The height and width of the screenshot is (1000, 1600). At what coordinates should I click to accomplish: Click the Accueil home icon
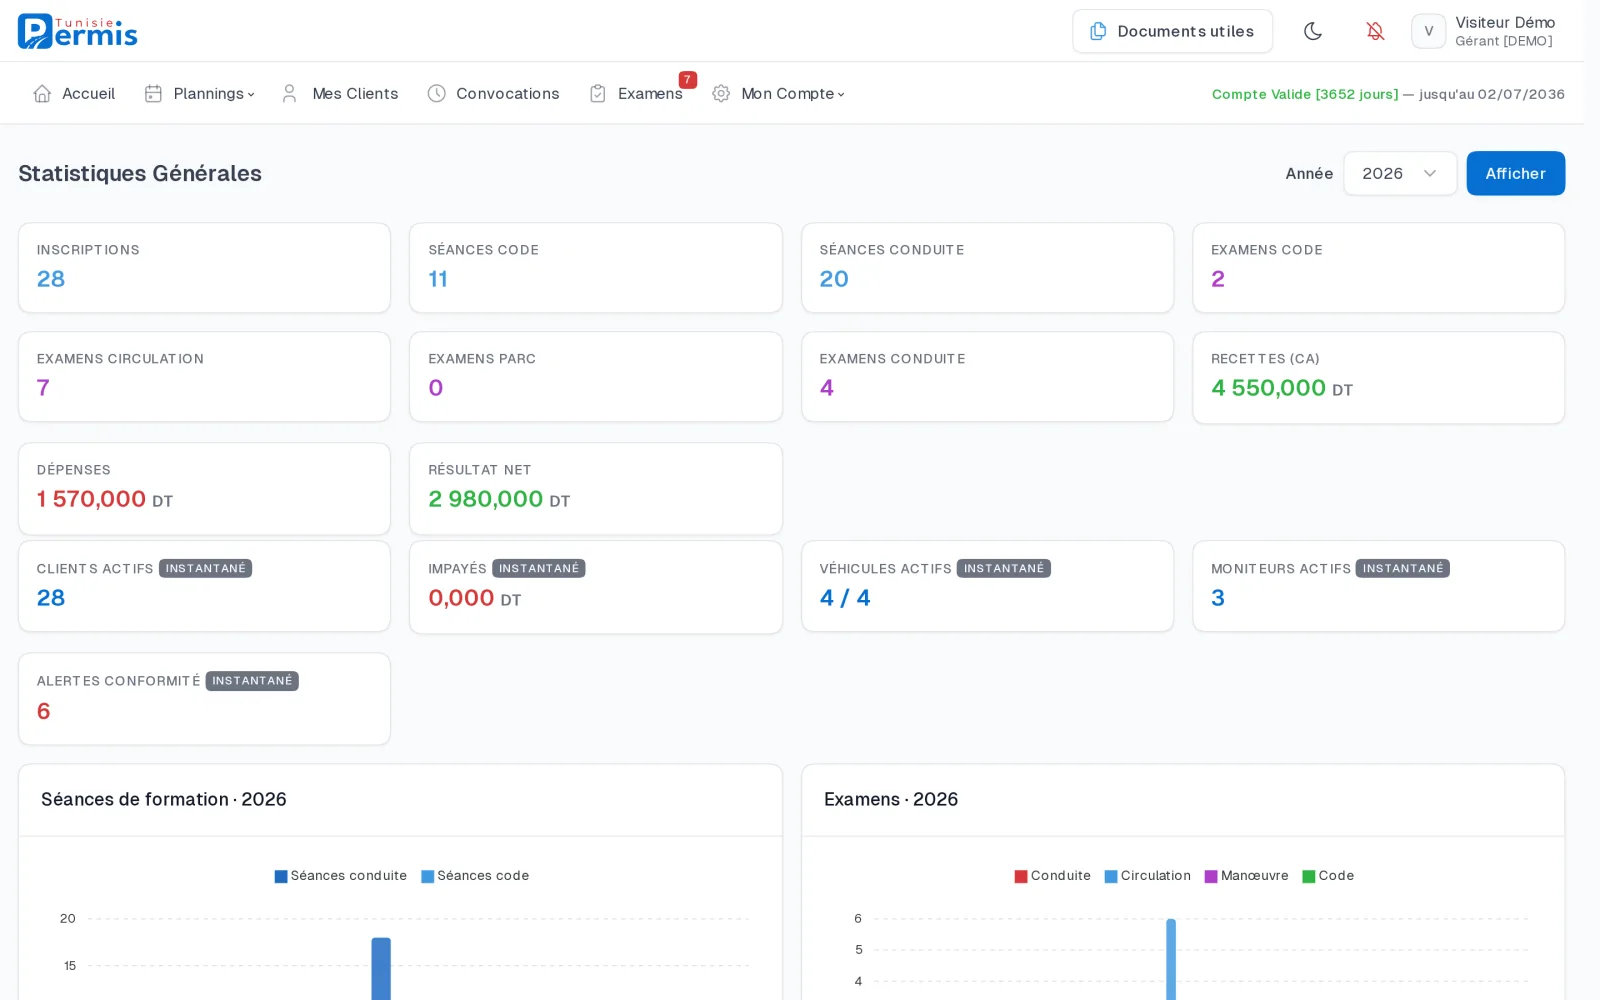pyautogui.click(x=42, y=93)
